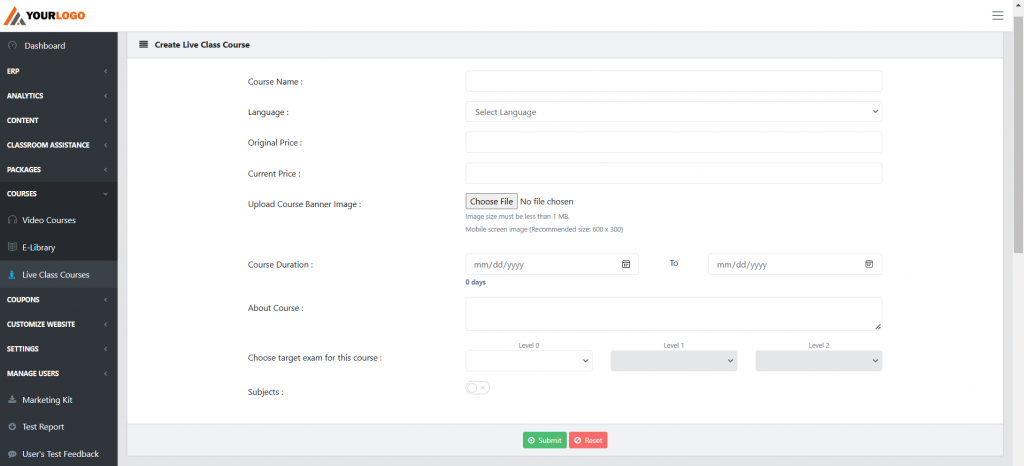
Task: Click the Live Class Courses icon
Action: tap(12, 275)
